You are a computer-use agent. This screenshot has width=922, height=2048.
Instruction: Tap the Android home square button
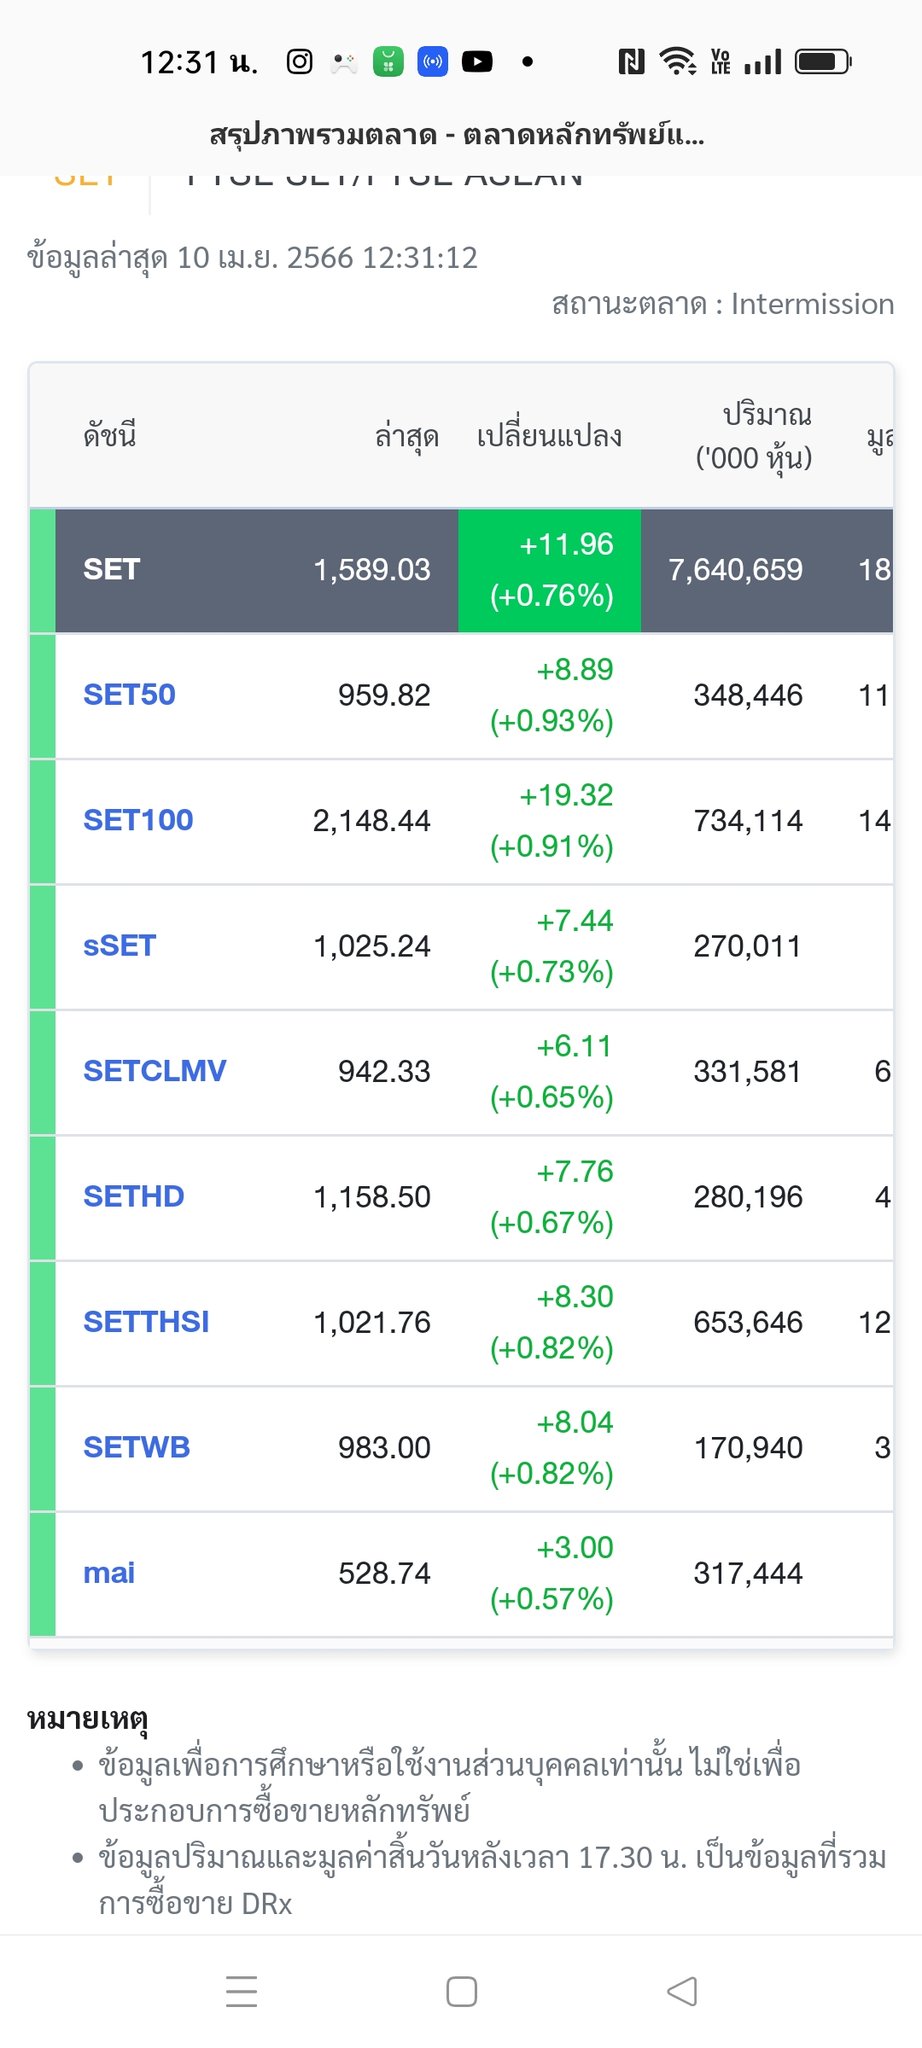click(461, 1991)
